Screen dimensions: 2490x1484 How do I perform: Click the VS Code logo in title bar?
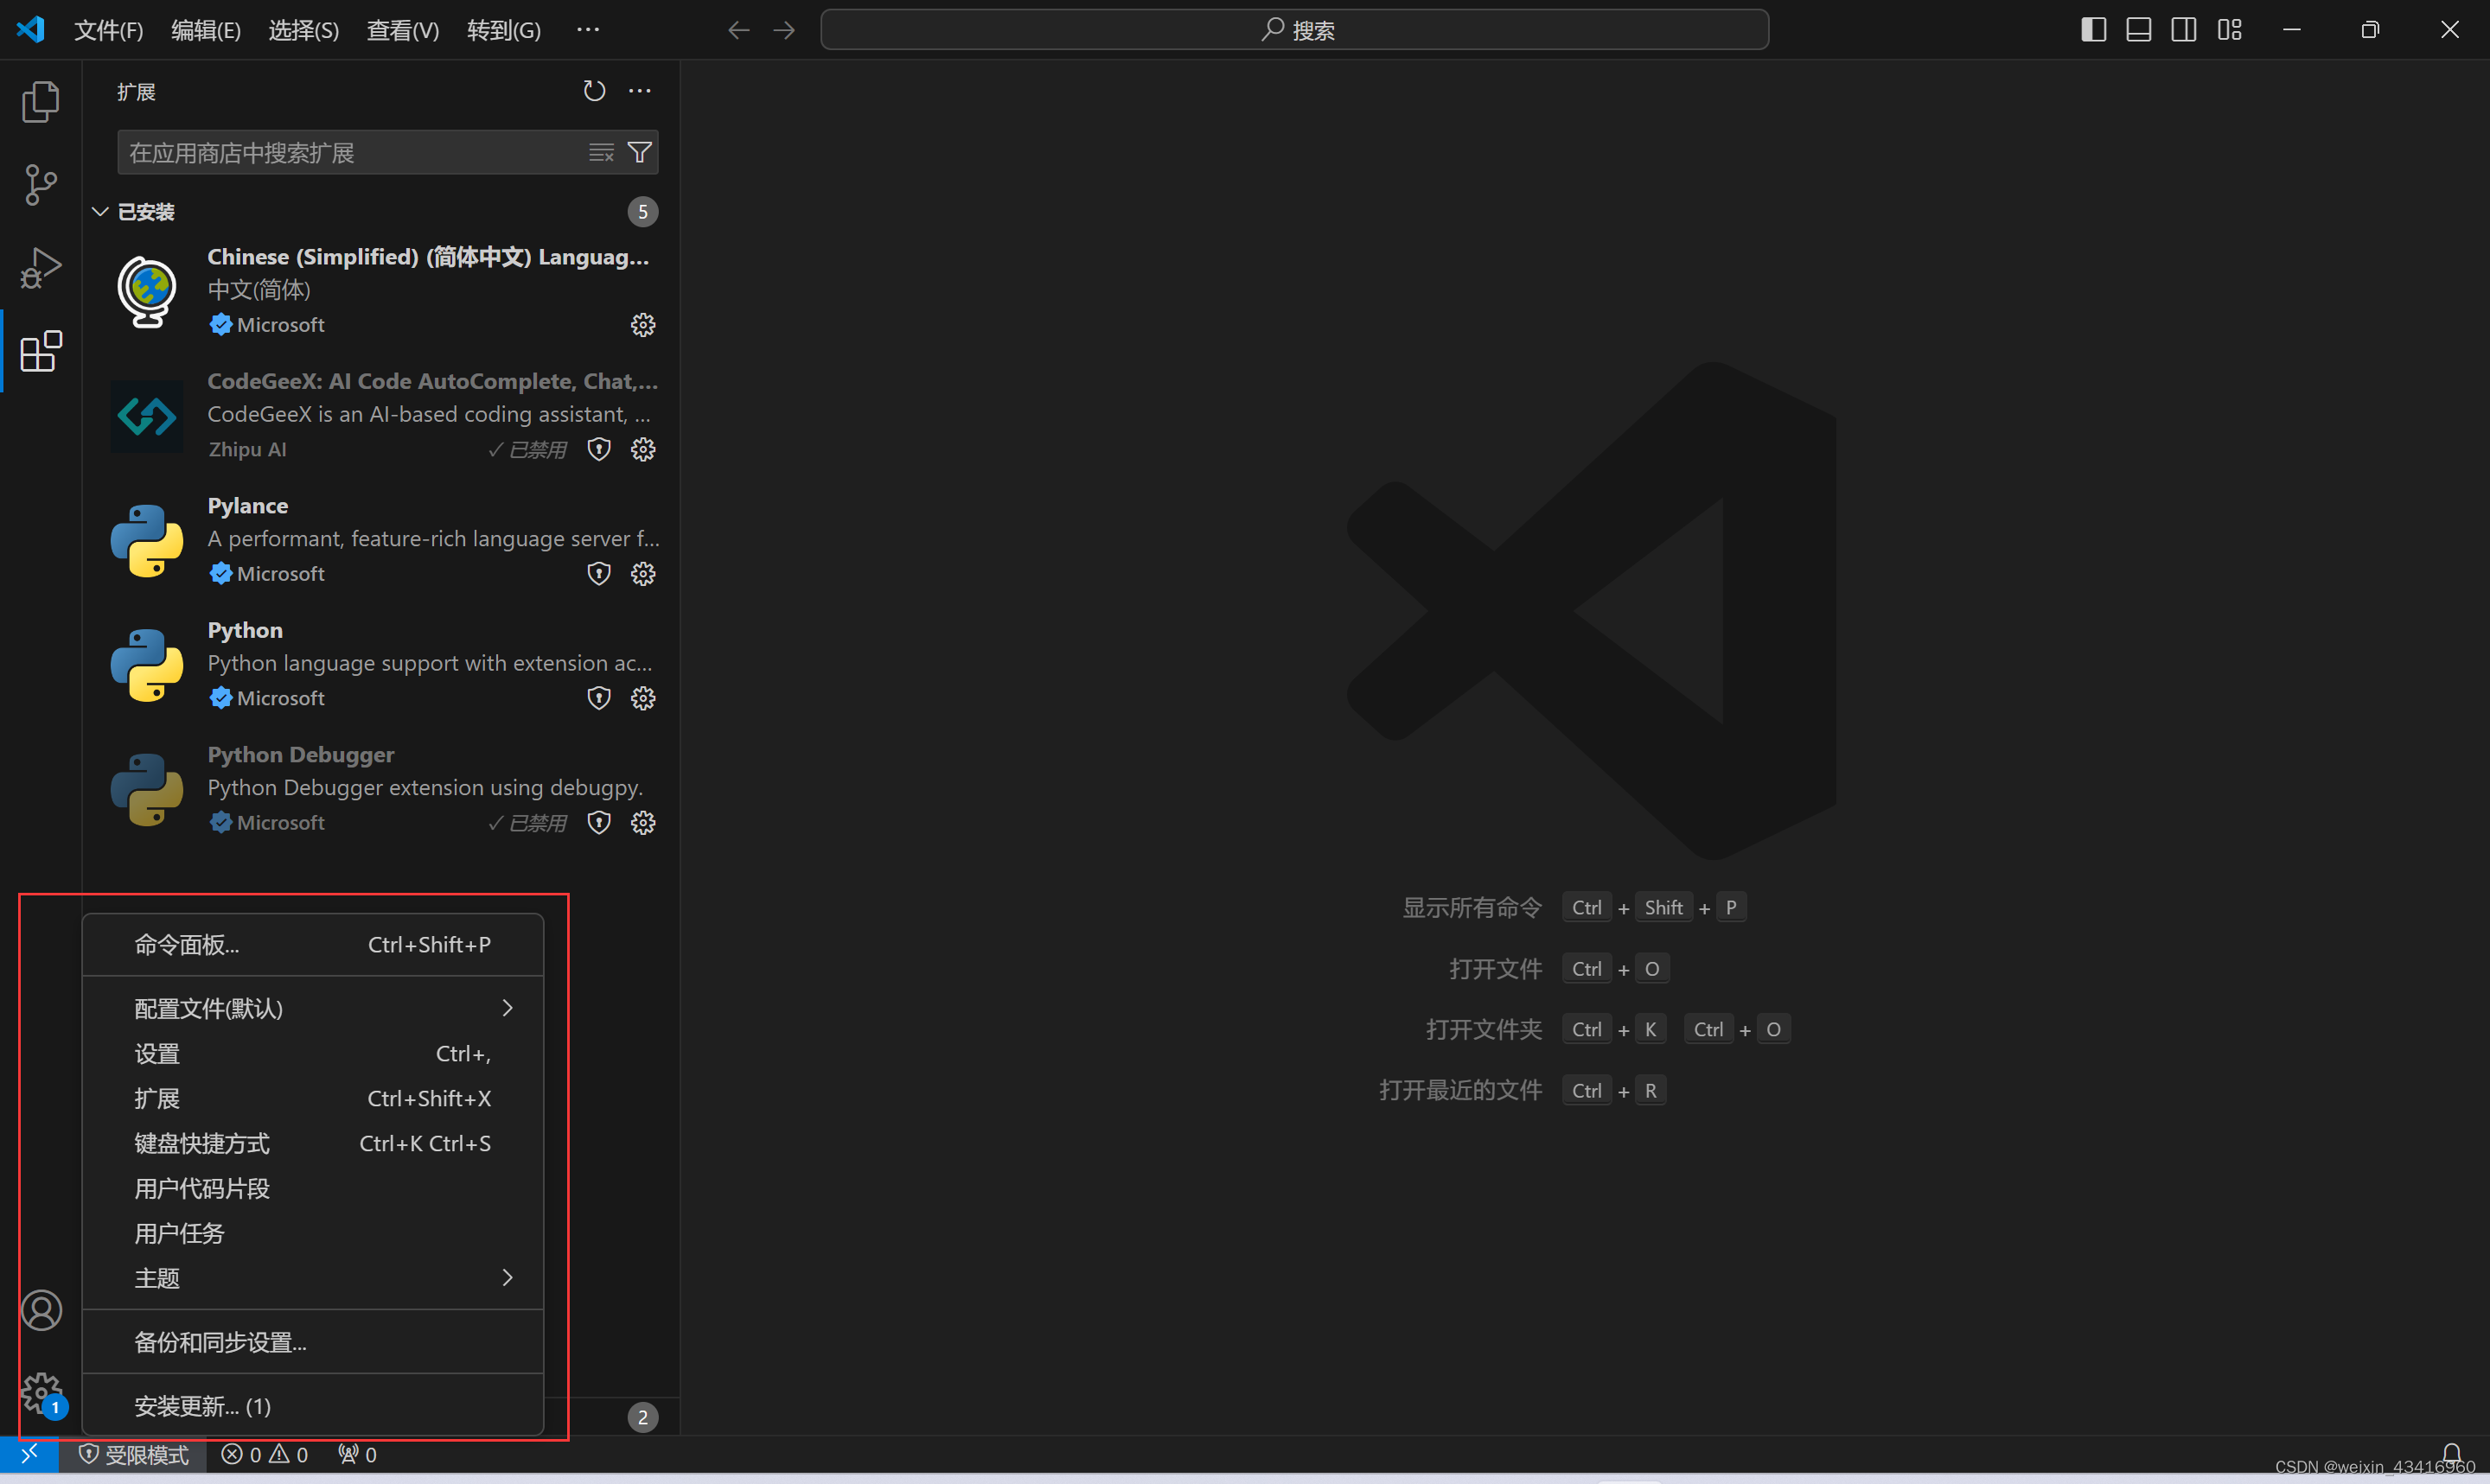[x=31, y=29]
